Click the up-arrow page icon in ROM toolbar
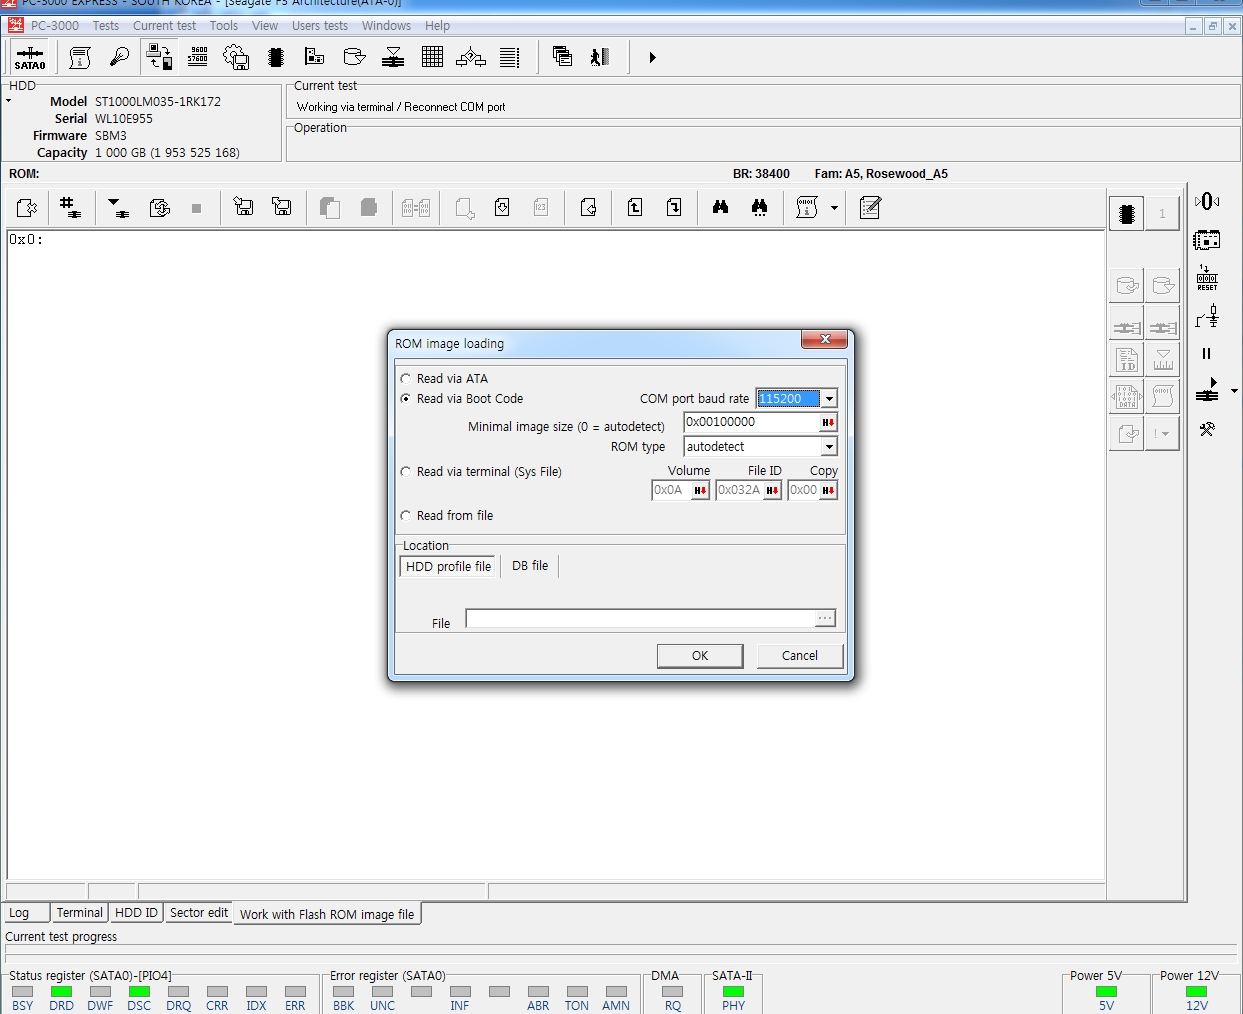 click(635, 207)
